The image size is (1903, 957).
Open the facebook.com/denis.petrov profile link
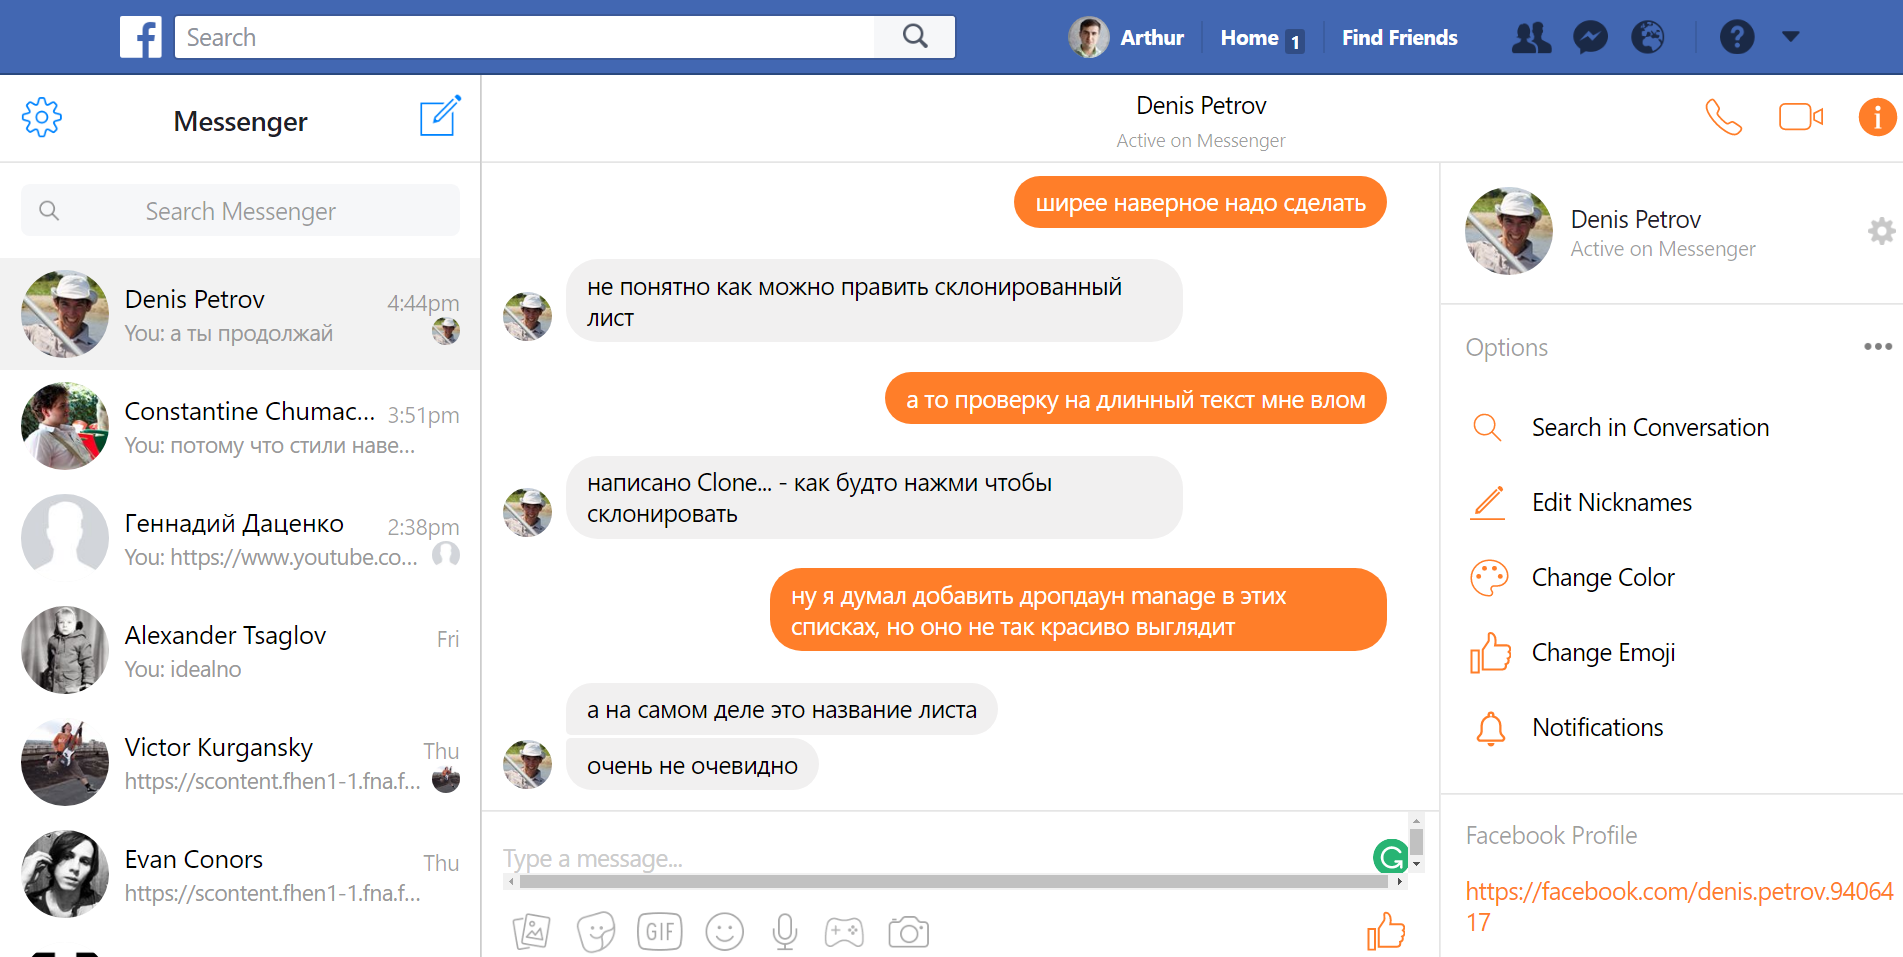[1680, 906]
